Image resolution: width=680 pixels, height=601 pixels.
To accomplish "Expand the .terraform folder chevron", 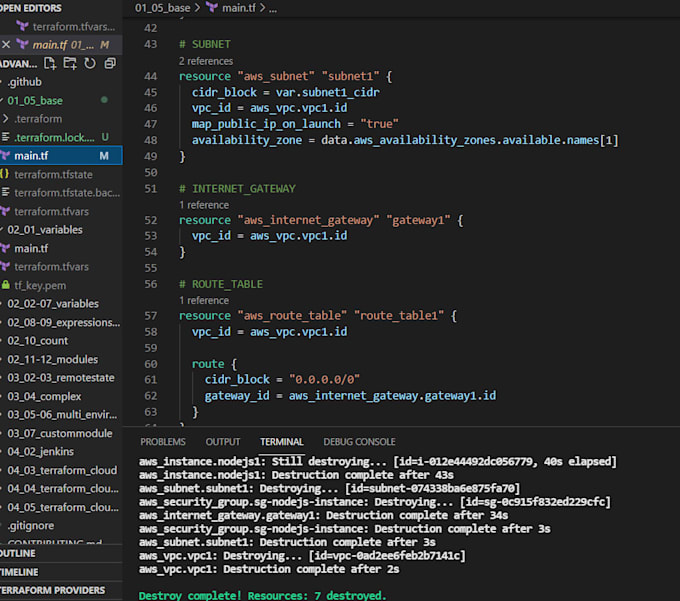I will [x=6, y=119].
